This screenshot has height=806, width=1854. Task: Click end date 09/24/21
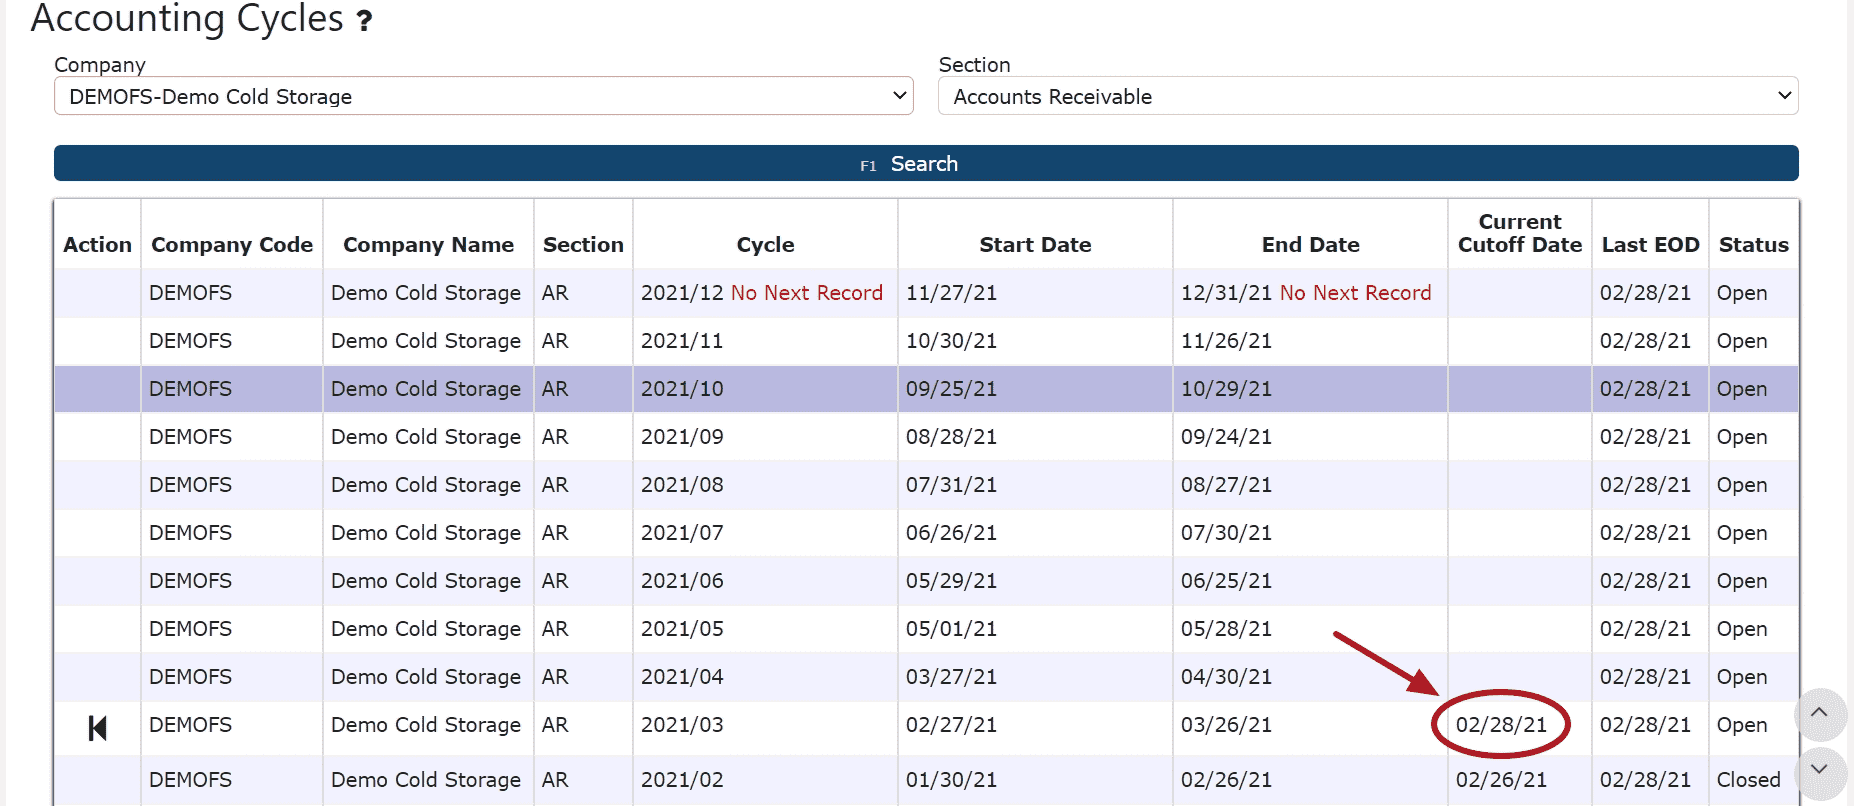(x=1226, y=437)
